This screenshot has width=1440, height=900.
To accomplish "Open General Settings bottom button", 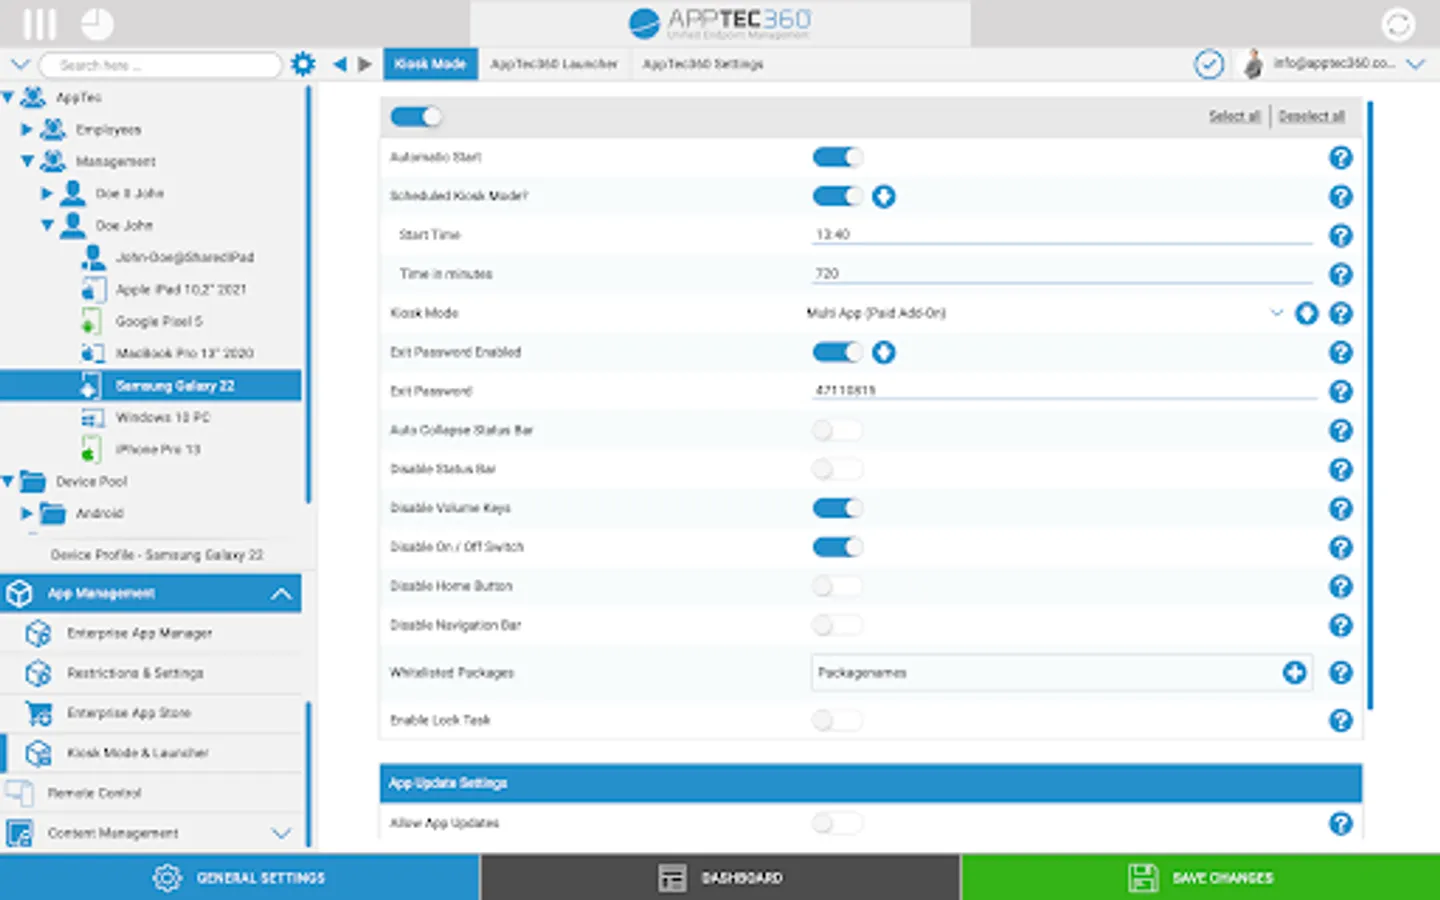I will (x=240, y=877).
